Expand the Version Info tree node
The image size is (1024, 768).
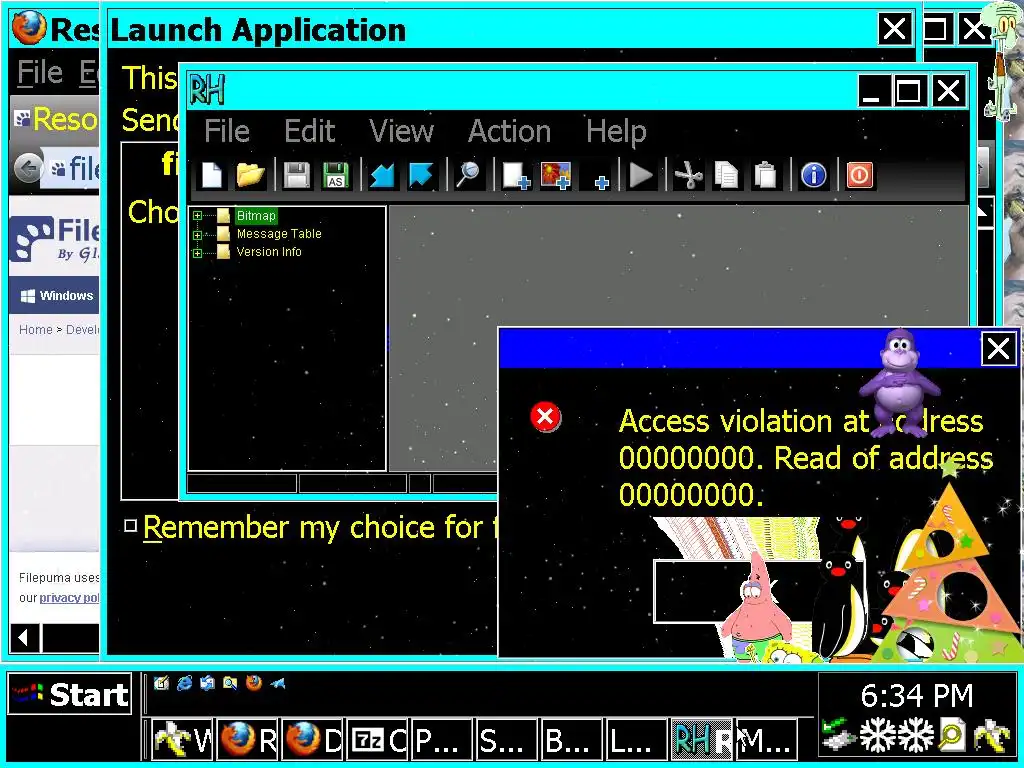(197, 252)
